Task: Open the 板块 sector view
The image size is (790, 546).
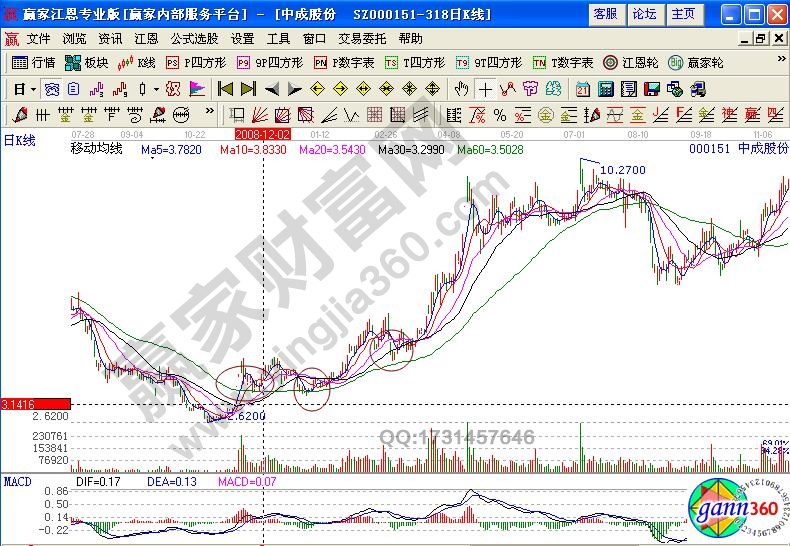Action: tap(86, 62)
